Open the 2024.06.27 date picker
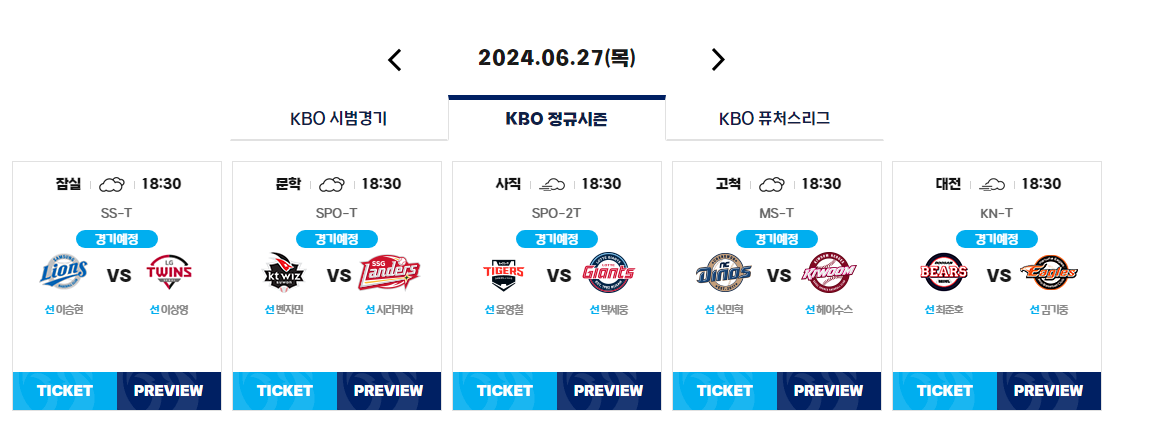This screenshot has height=446, width=1152. [557, 58]
